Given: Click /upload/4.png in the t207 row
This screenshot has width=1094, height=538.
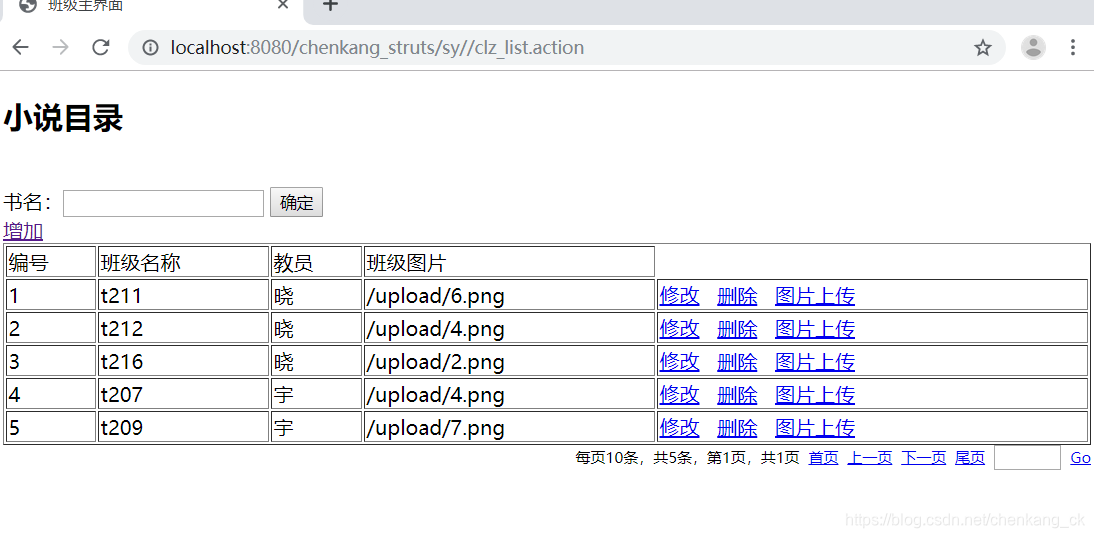Looking at the screenshot, I should 509,395.
